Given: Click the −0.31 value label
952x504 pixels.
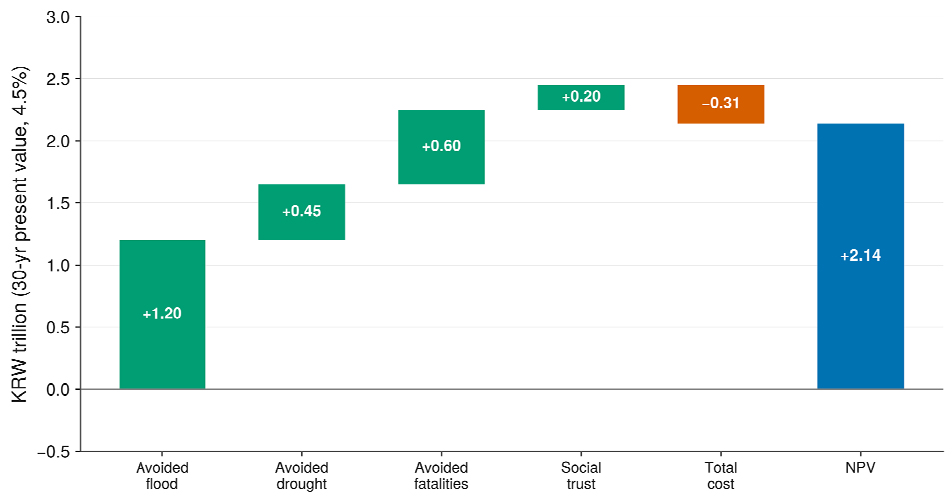Looking at the screenshot, I should tap(721, 103).
